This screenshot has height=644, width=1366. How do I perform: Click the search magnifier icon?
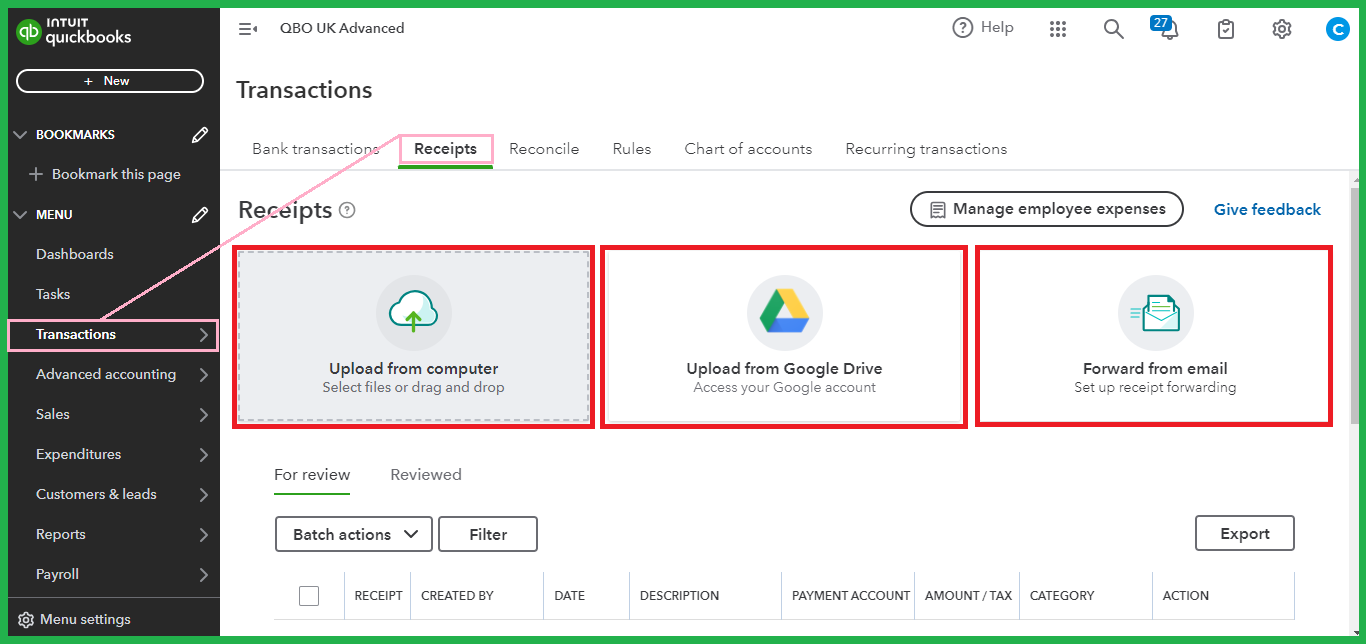[x=1113, y=29]
